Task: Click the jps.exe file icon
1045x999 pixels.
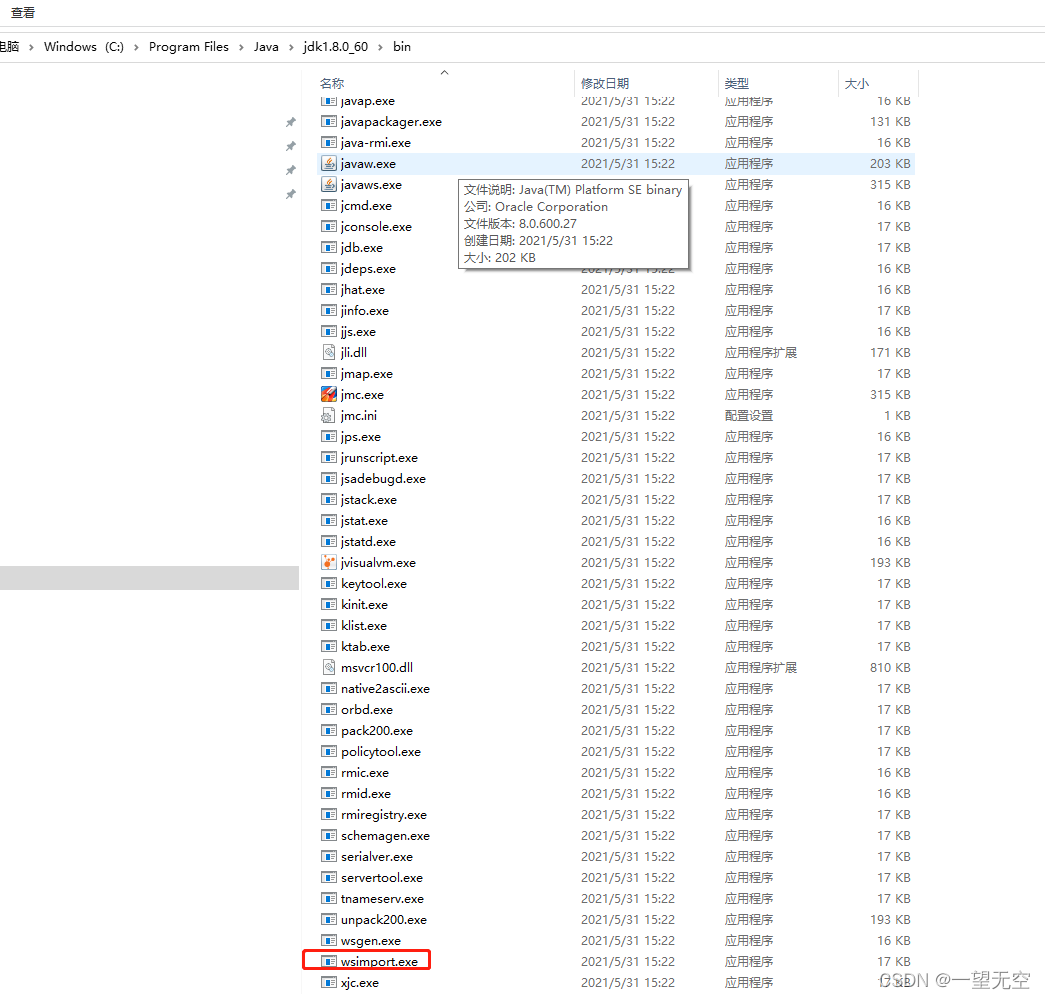Action: coord(329,437)
